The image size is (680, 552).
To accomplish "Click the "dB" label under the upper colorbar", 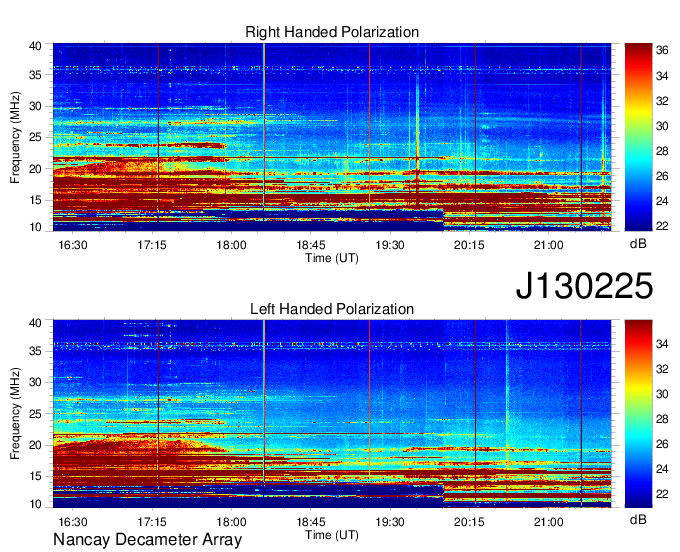I will pyautogui.click(x=638, y=244).
